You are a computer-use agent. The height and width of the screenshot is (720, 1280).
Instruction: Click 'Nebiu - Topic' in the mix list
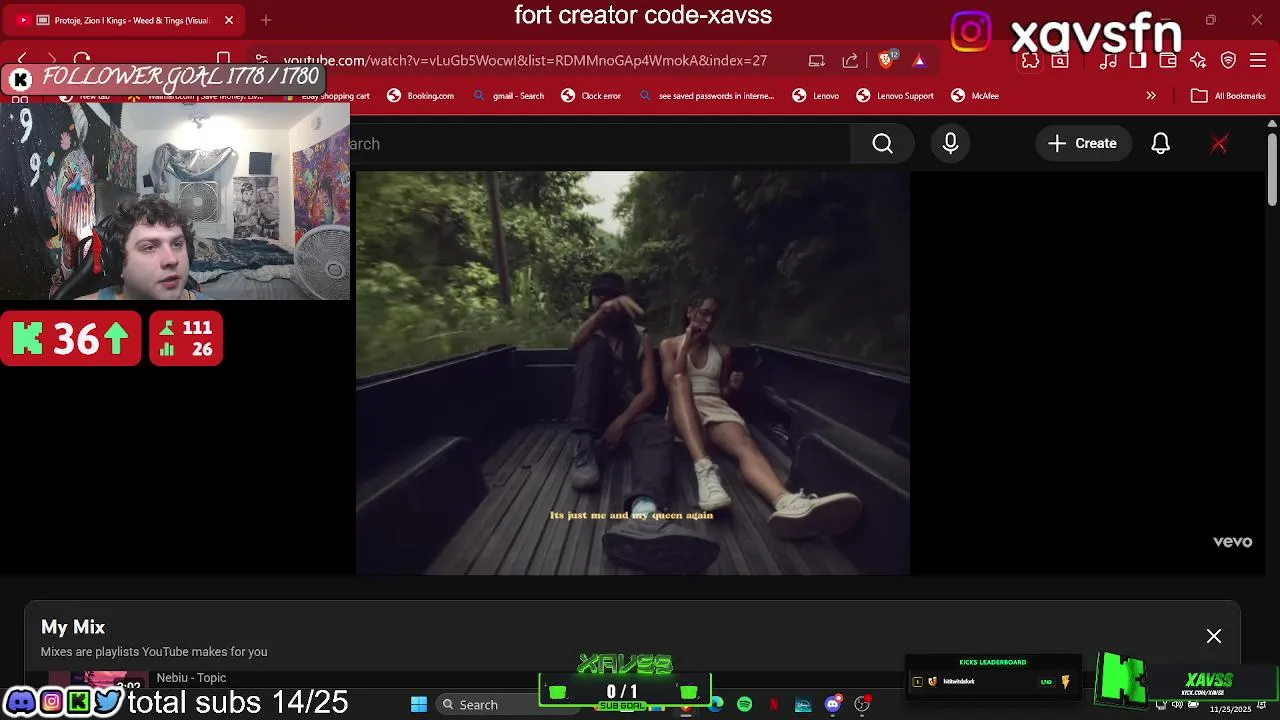pyautogui.click(x=191, y=678)
